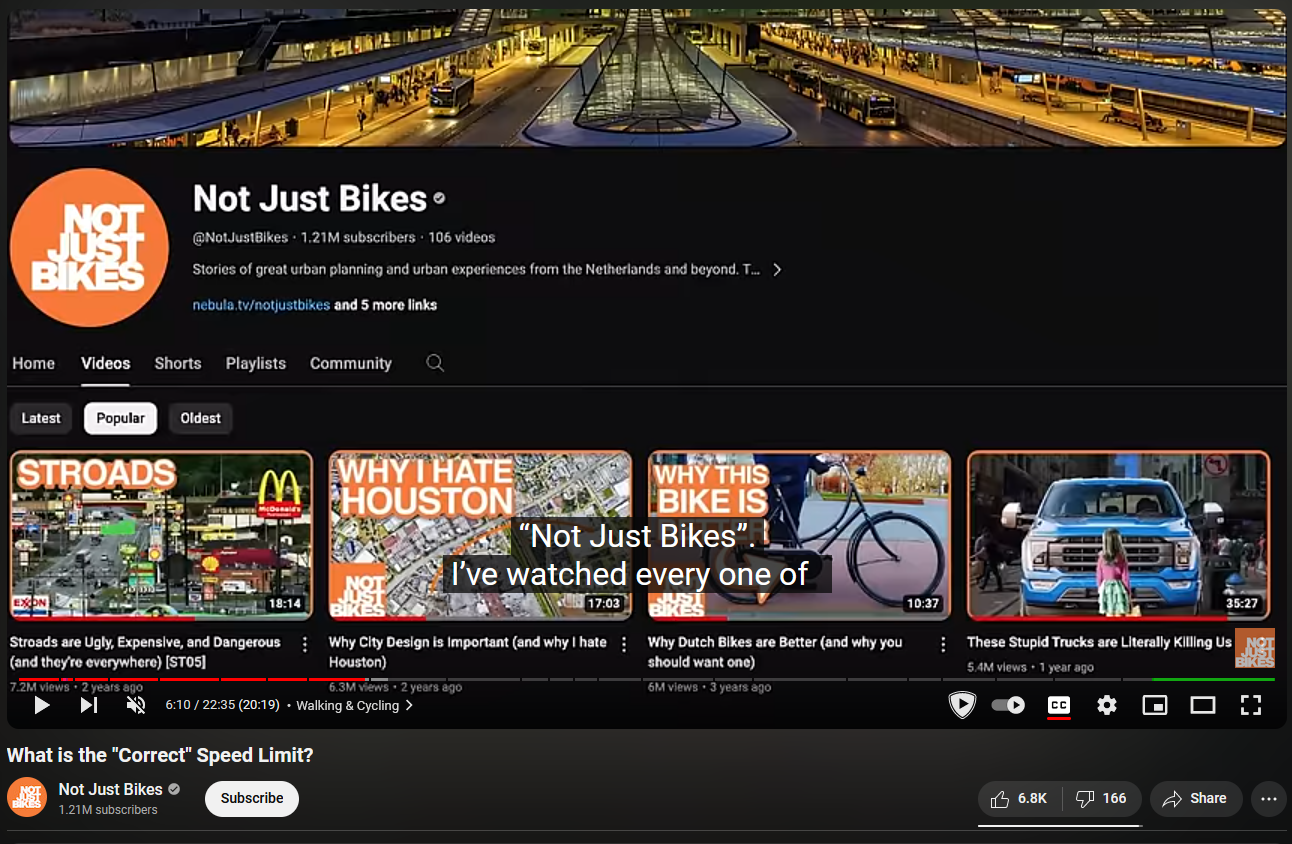The height and width of the screenshot is (844, 1292).
Task: Open the Stroads video thumbnail
Action: [161, 535]
